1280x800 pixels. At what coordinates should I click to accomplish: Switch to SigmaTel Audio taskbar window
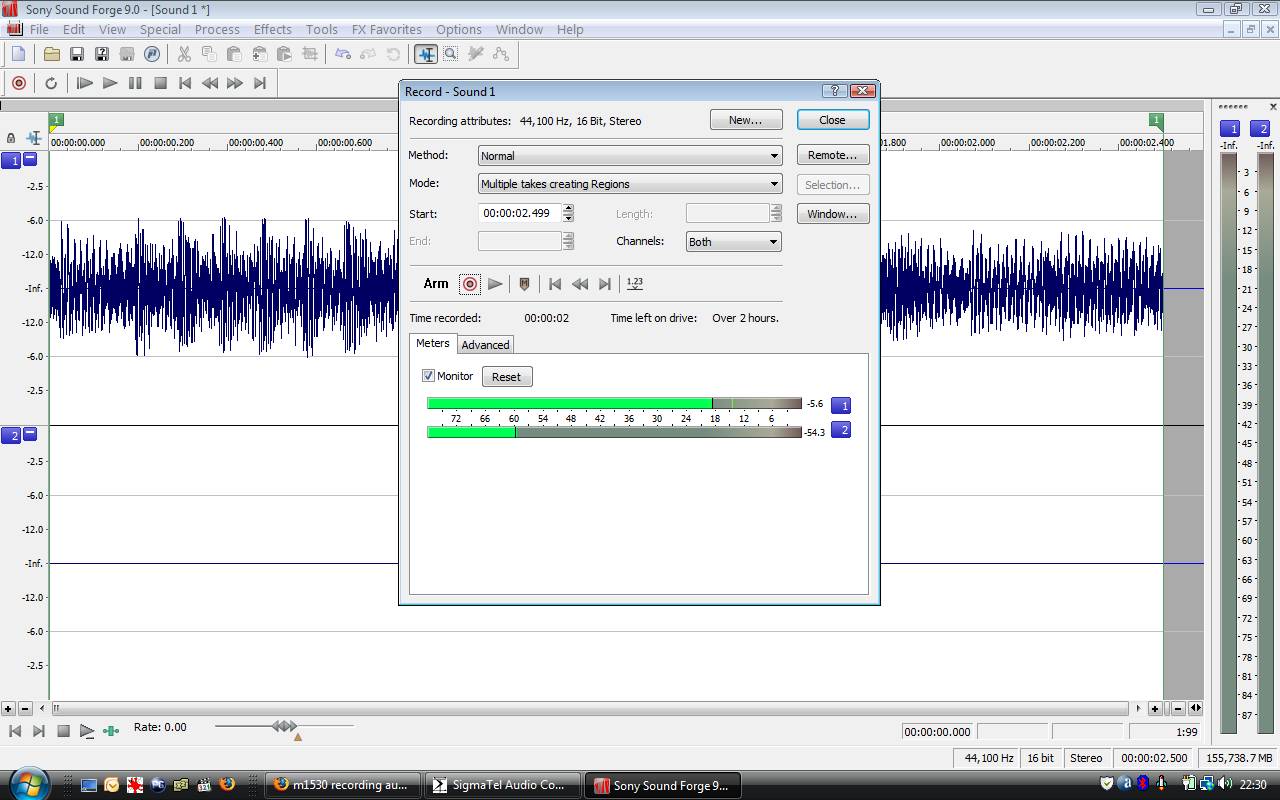pyautogui.click(x=502, y=785)
